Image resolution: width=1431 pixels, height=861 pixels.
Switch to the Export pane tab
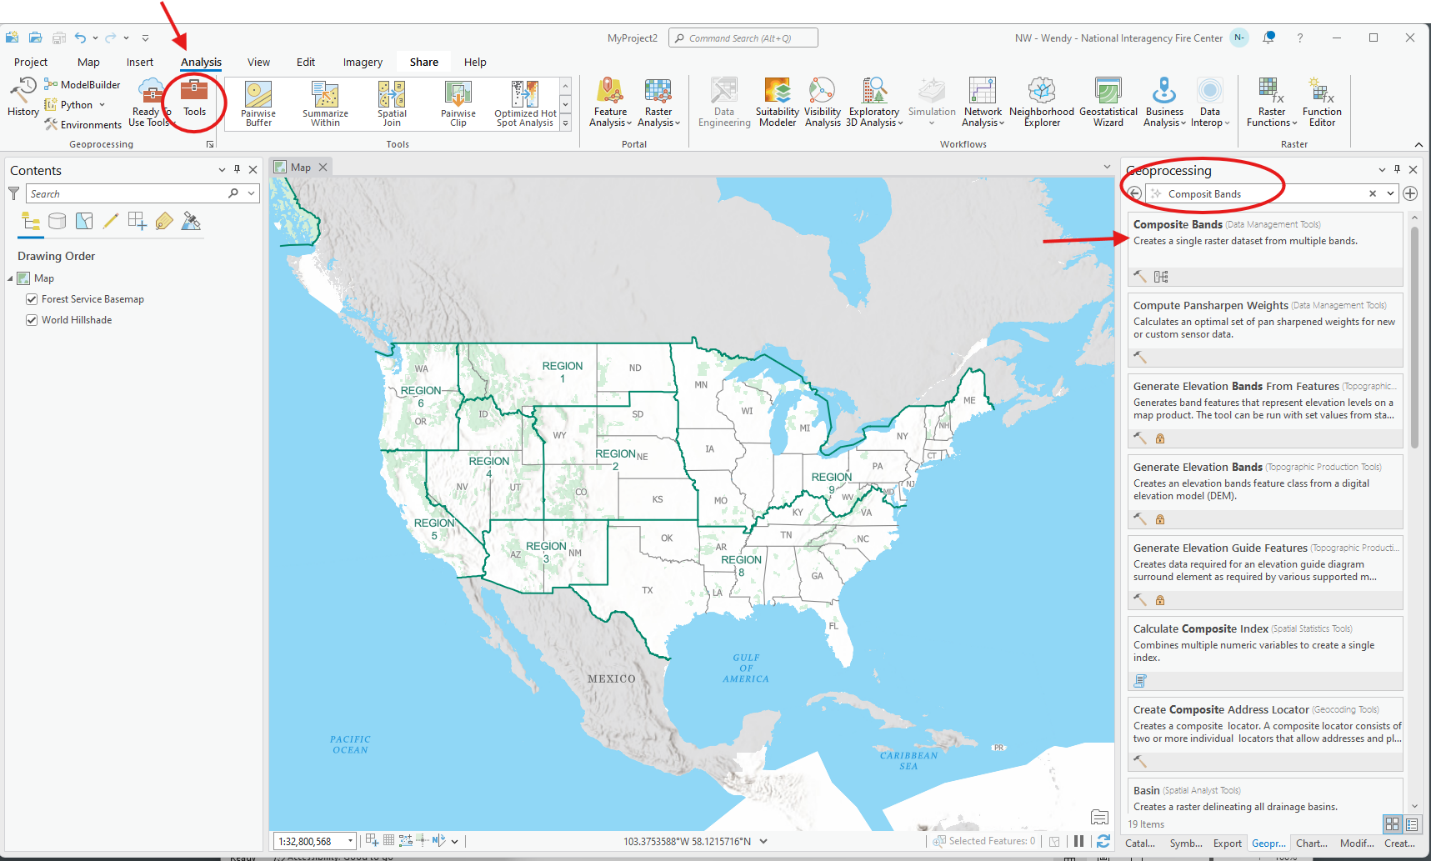tap(1227, 843)
